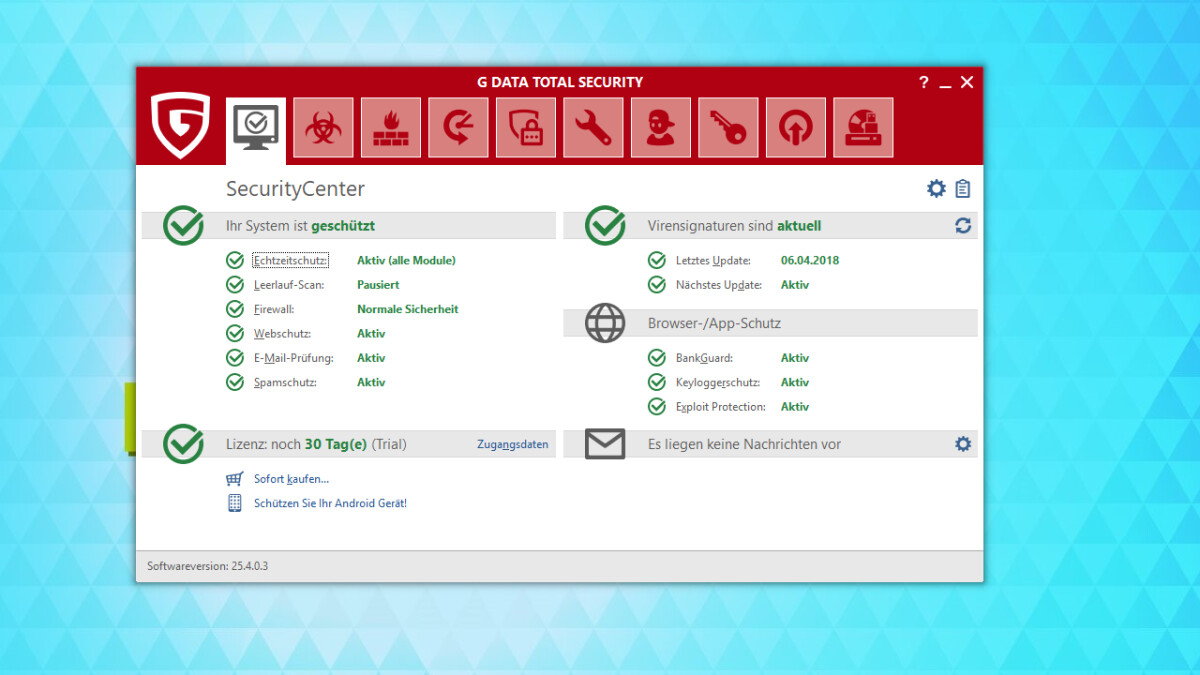Click 'Lizenz: noch 30 Tag(e) (Trial)' text

pyautogui.click(x=316, y=444)
